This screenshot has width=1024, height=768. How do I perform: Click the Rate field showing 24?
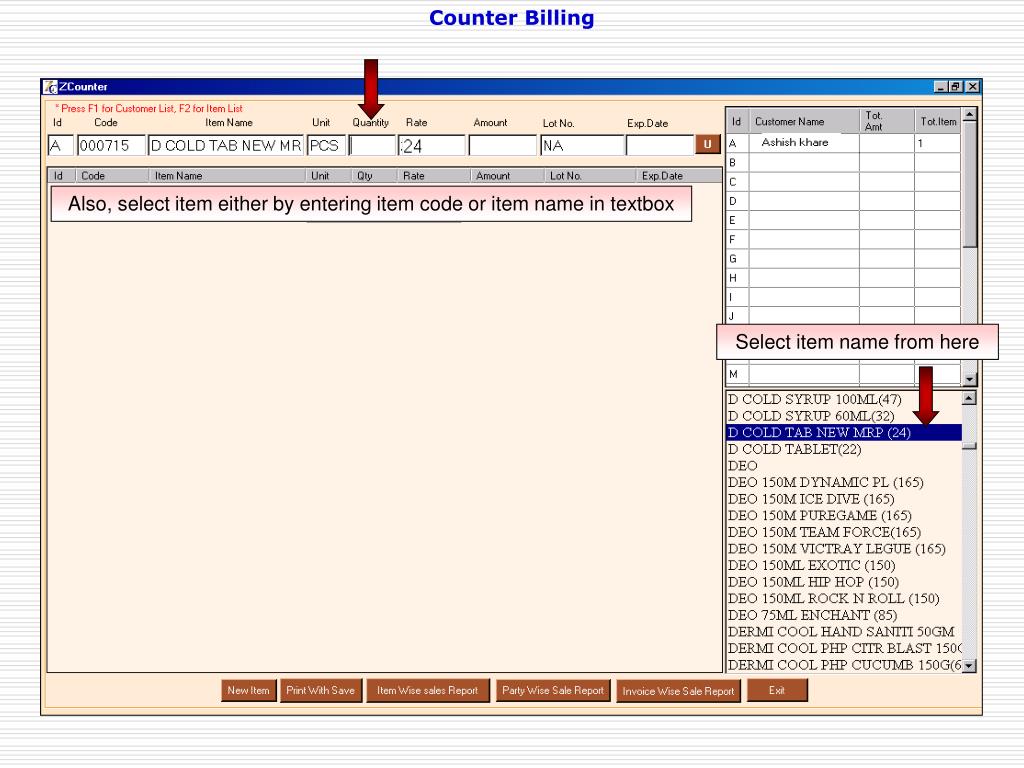(x=432, y=145)
